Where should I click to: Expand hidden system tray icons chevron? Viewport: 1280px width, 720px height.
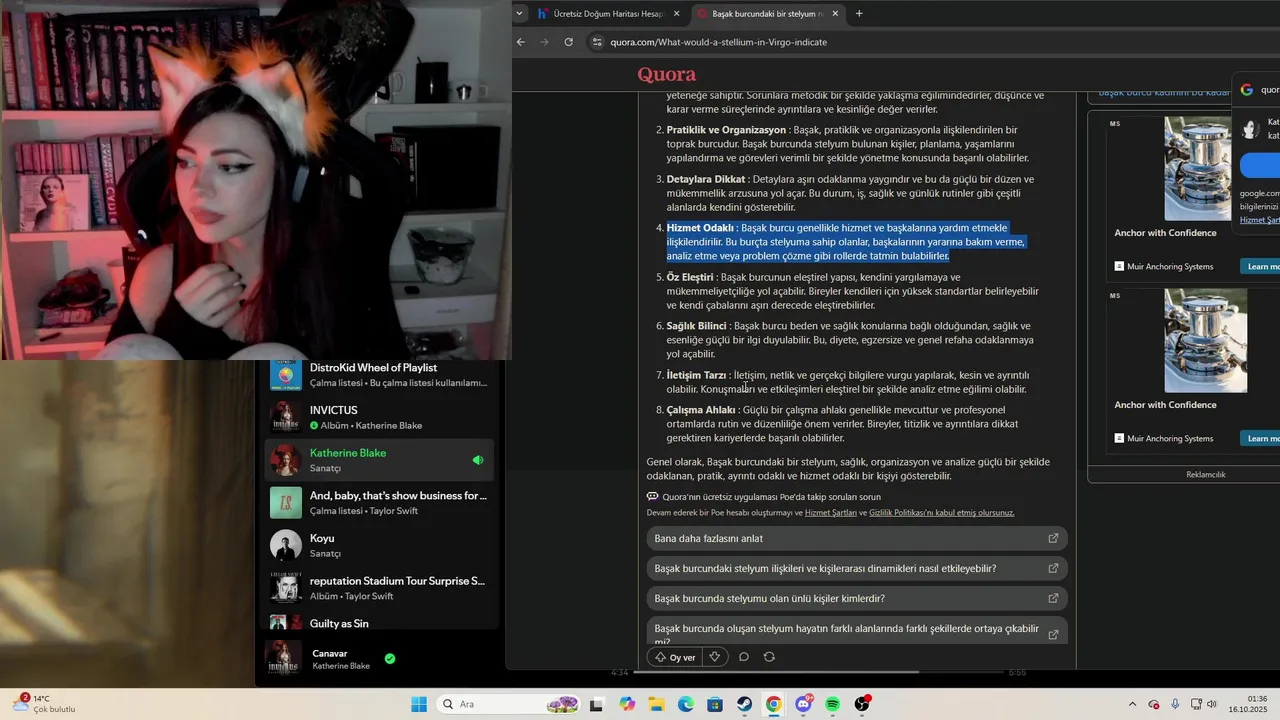(x=1132, y=704)
